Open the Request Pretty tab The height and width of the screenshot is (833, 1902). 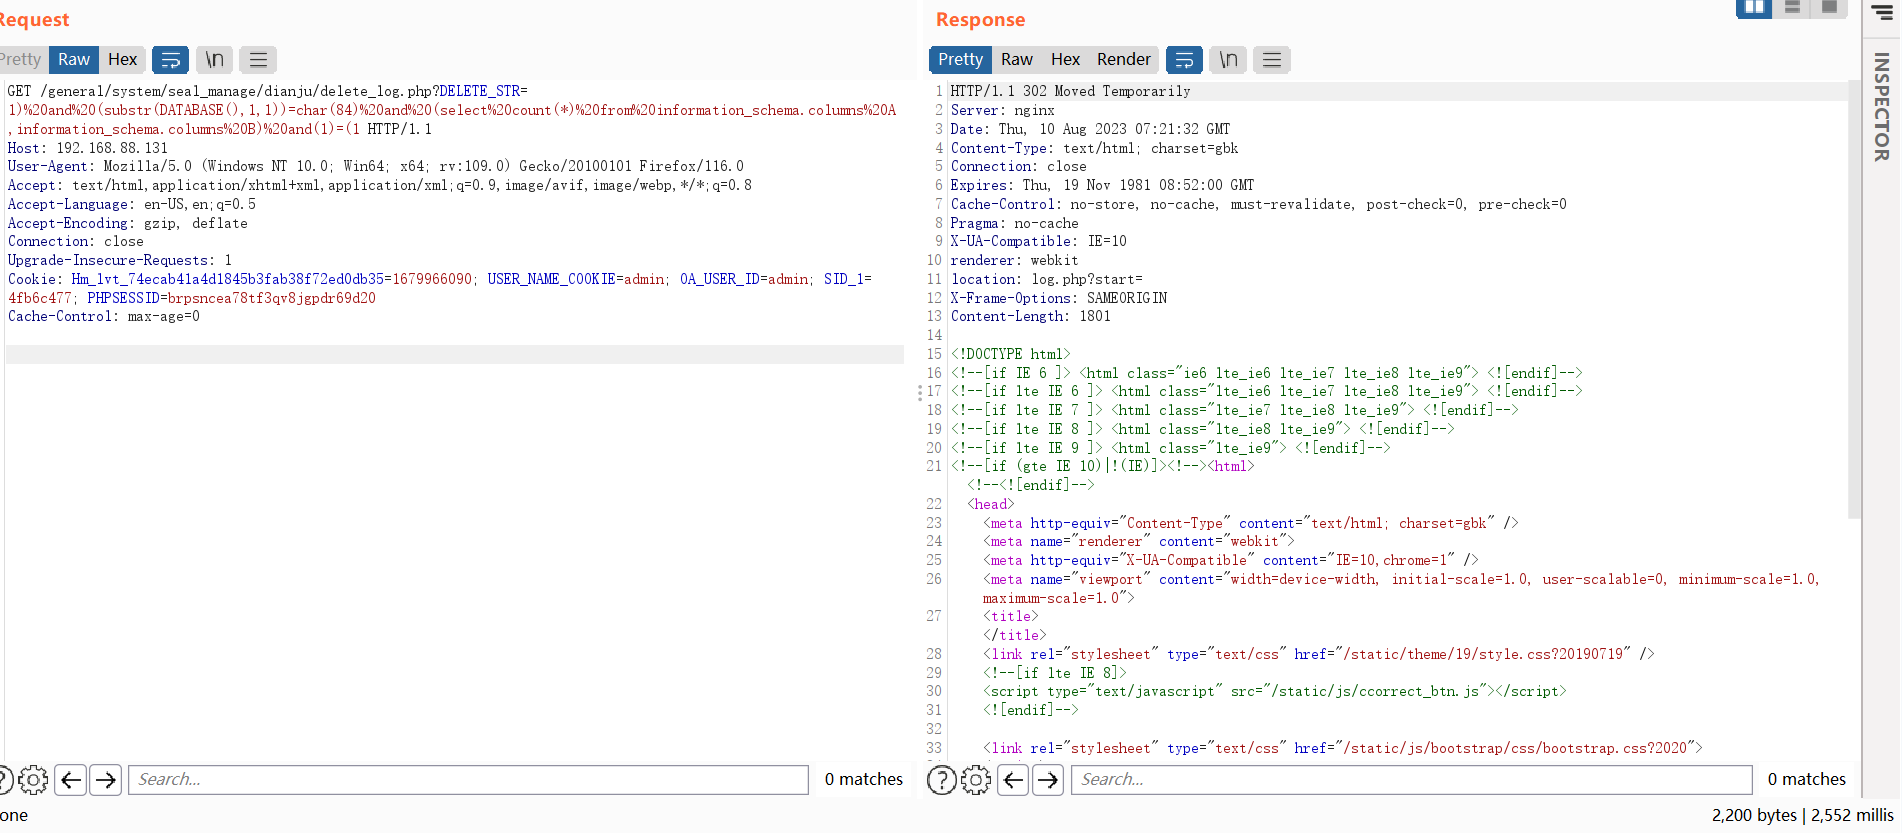[22, 60]
